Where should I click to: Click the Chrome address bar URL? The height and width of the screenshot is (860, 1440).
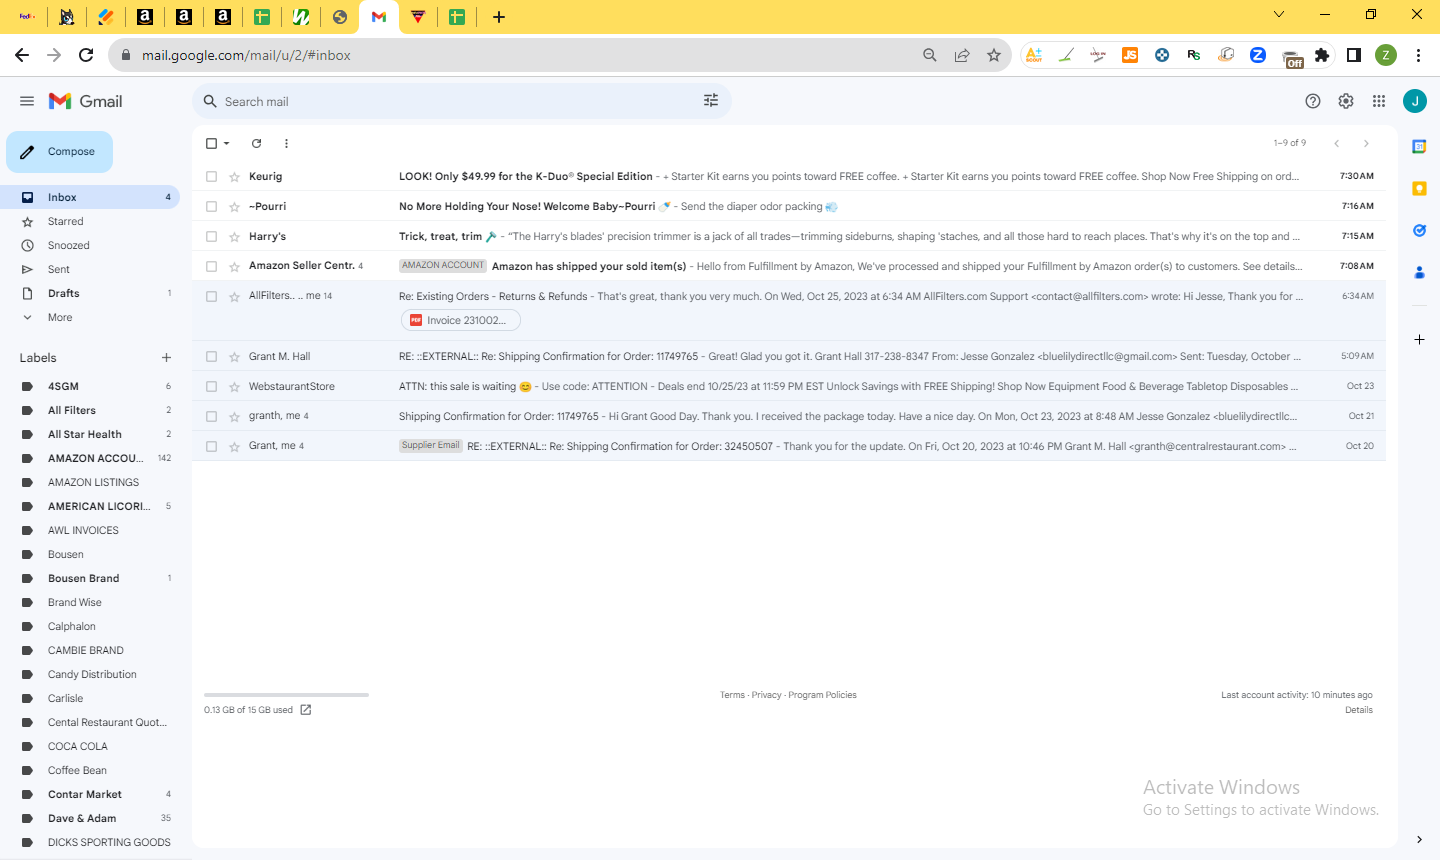coord(246,55)
